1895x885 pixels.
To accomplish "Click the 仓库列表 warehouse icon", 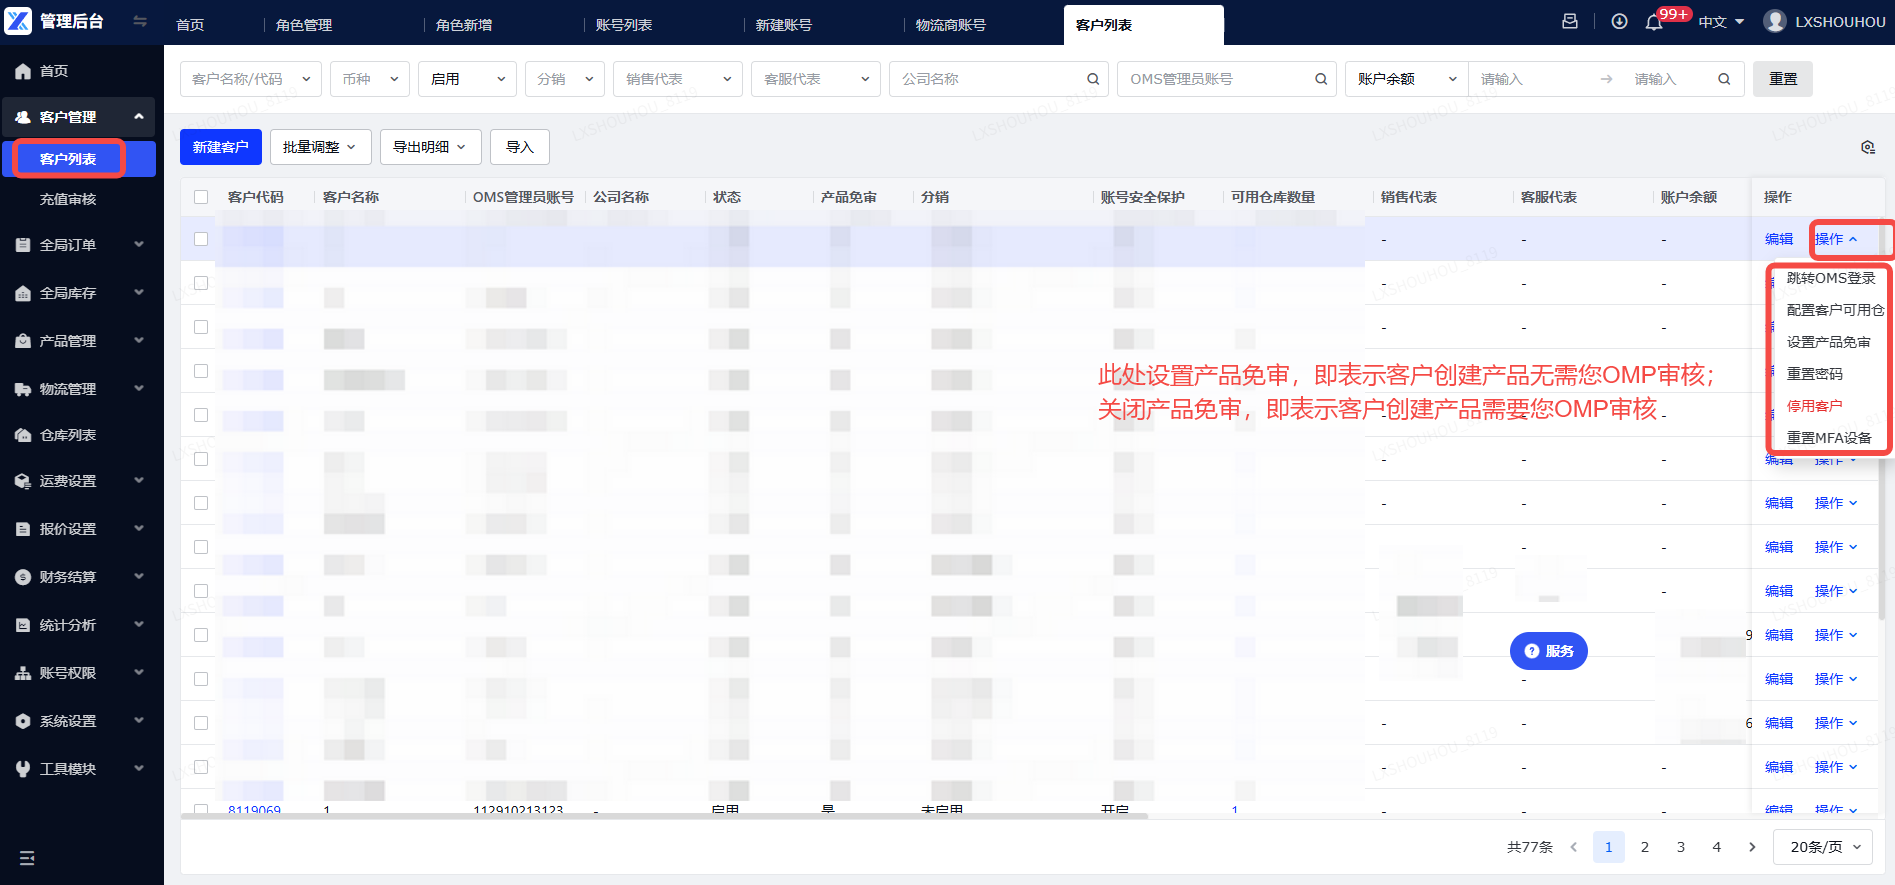I will [x=23, y=435].
